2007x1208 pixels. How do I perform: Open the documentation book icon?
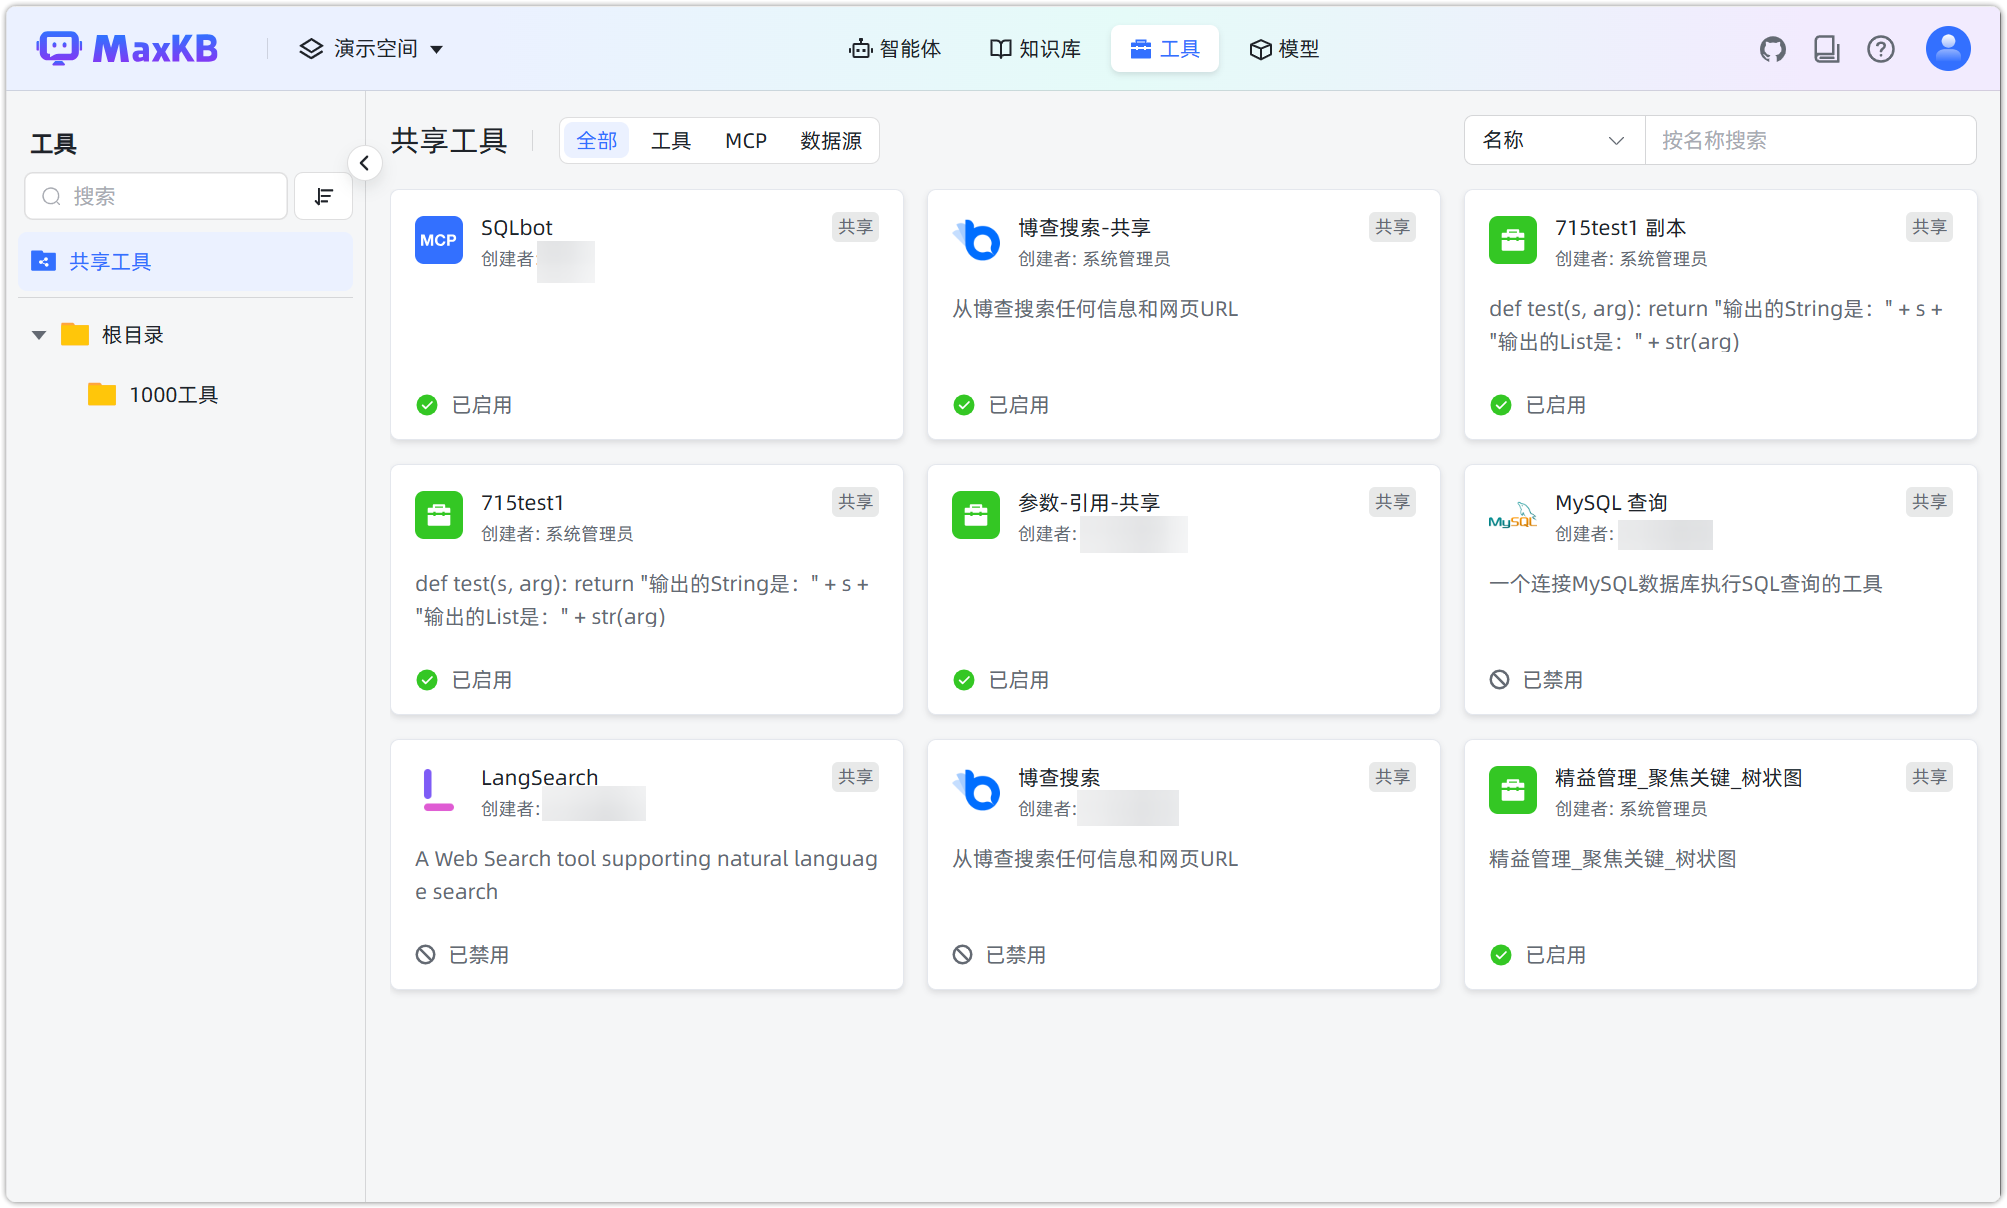click(1826, 48)
